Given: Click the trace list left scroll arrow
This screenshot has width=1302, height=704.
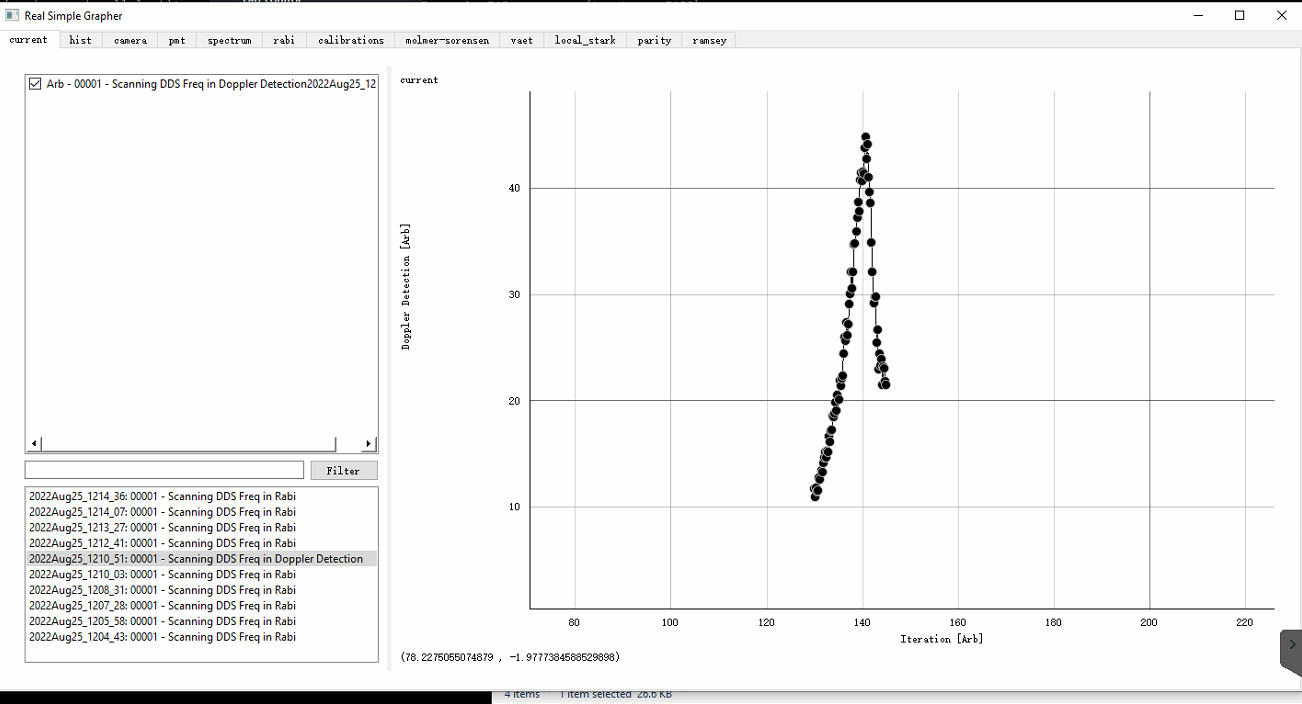Looking at the screenshot, I should click(x=35, y=444).
